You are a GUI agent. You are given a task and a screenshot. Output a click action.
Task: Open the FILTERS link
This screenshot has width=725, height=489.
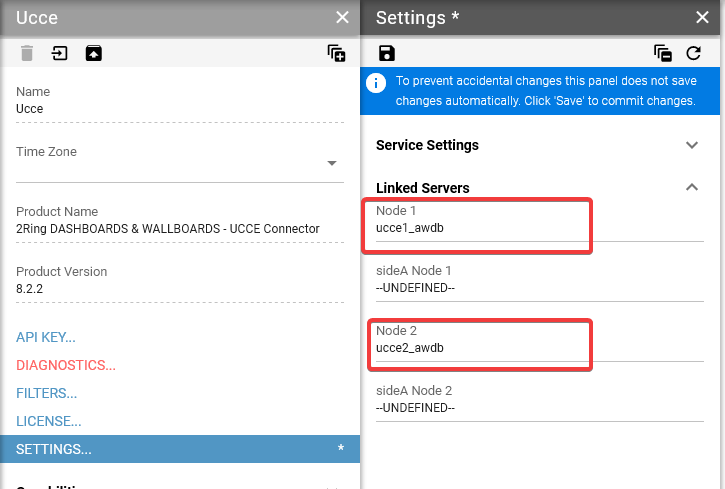pyautogui.click(x=47, y=393)
